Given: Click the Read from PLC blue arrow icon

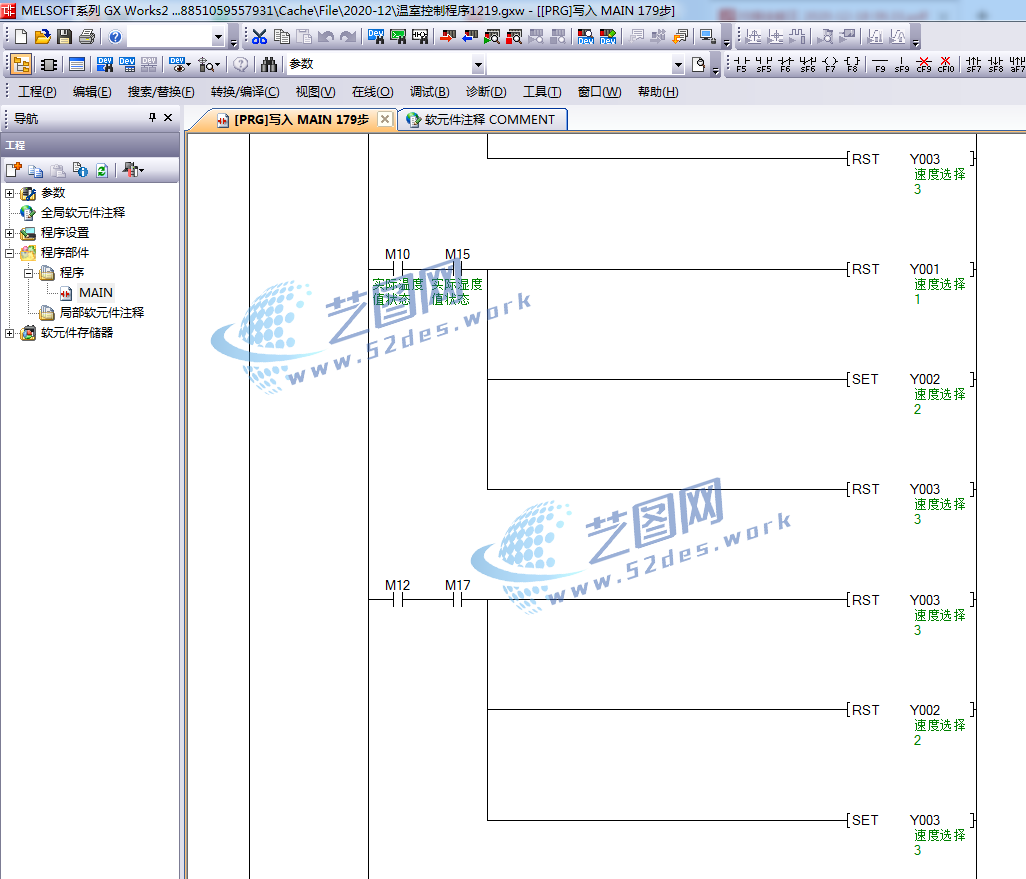Looking at the screenshot, I should pyautogui.click(x=470, y=37).
